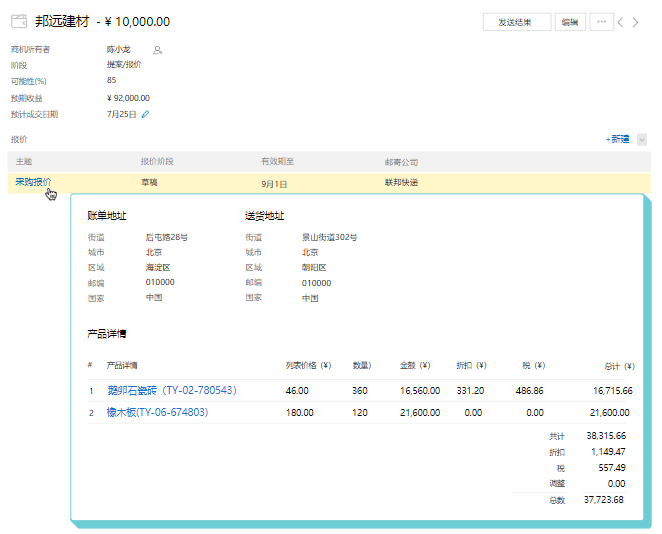Click the opportunity record icon beside 邦远建材
Screen dimensions: 662x534
(x=18, y=21)
